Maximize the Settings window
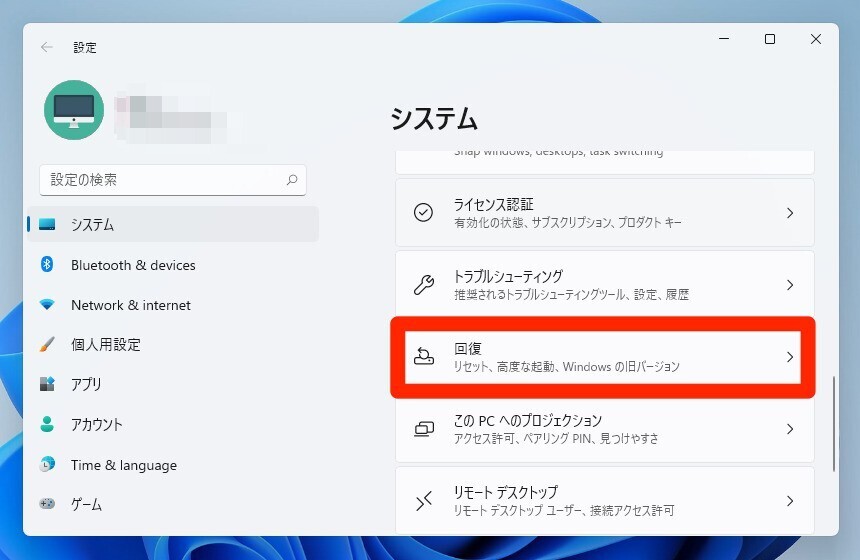Viewport: 860px width, 560px height. [770, 39]
